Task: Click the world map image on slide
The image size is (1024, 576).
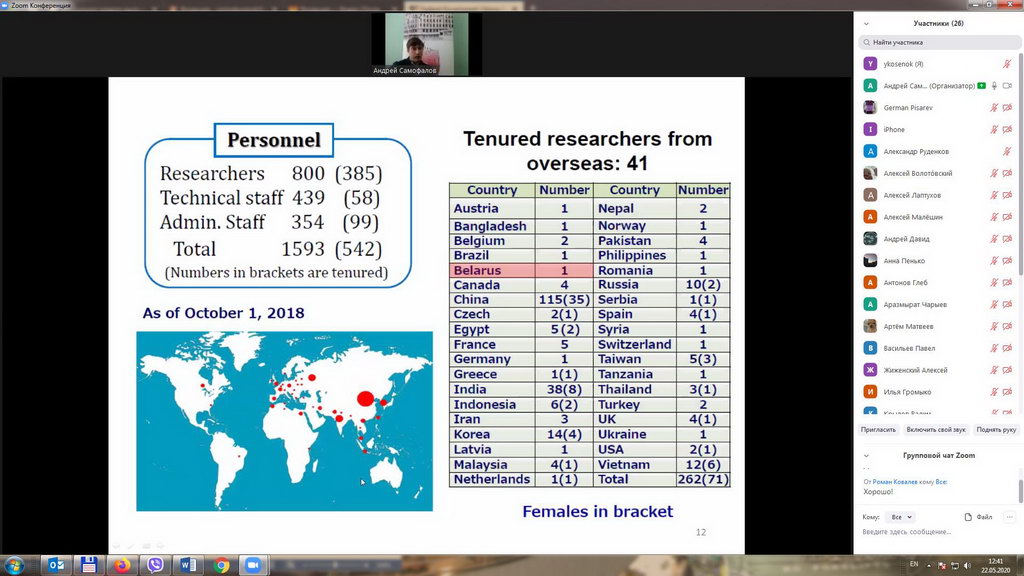Action: 284,421
